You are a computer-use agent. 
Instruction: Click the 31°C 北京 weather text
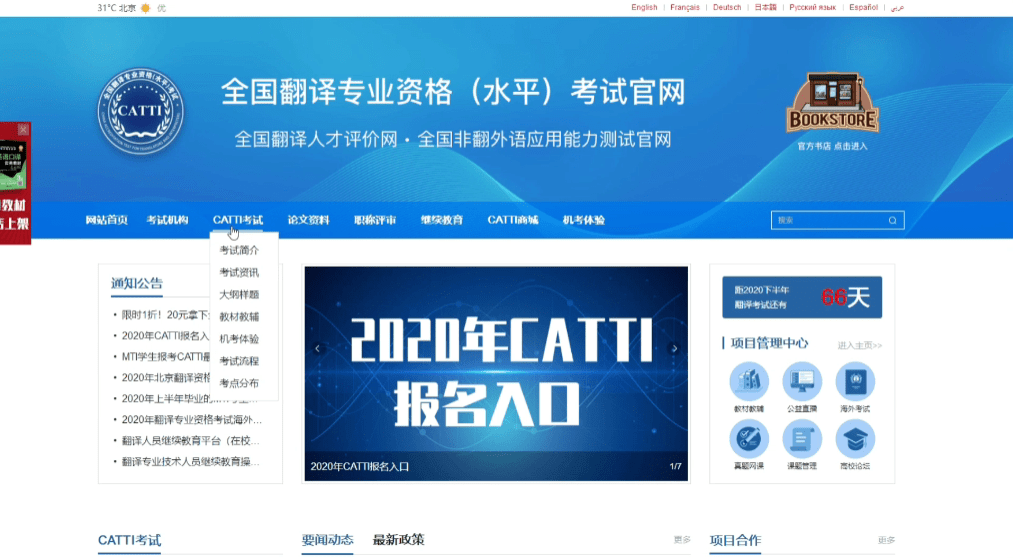point(117,8)
